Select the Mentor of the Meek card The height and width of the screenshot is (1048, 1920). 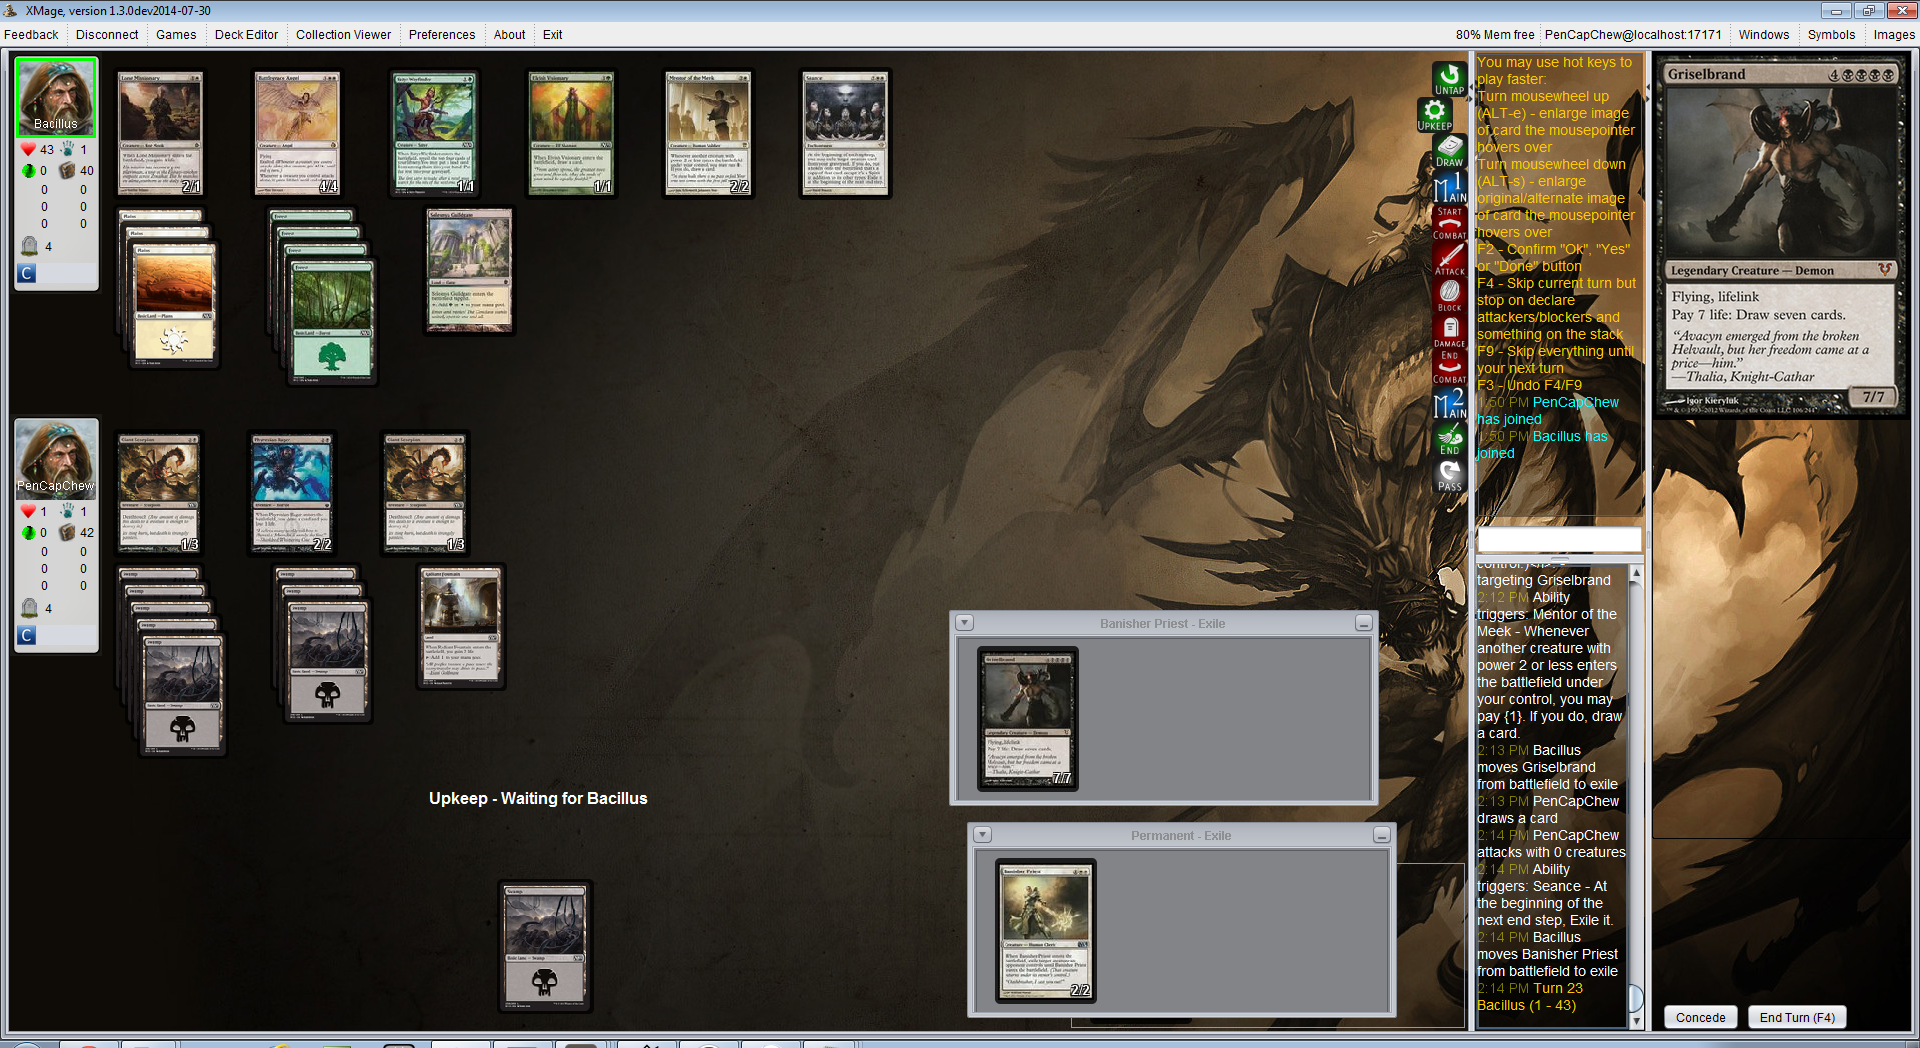(x=708, y=133)
